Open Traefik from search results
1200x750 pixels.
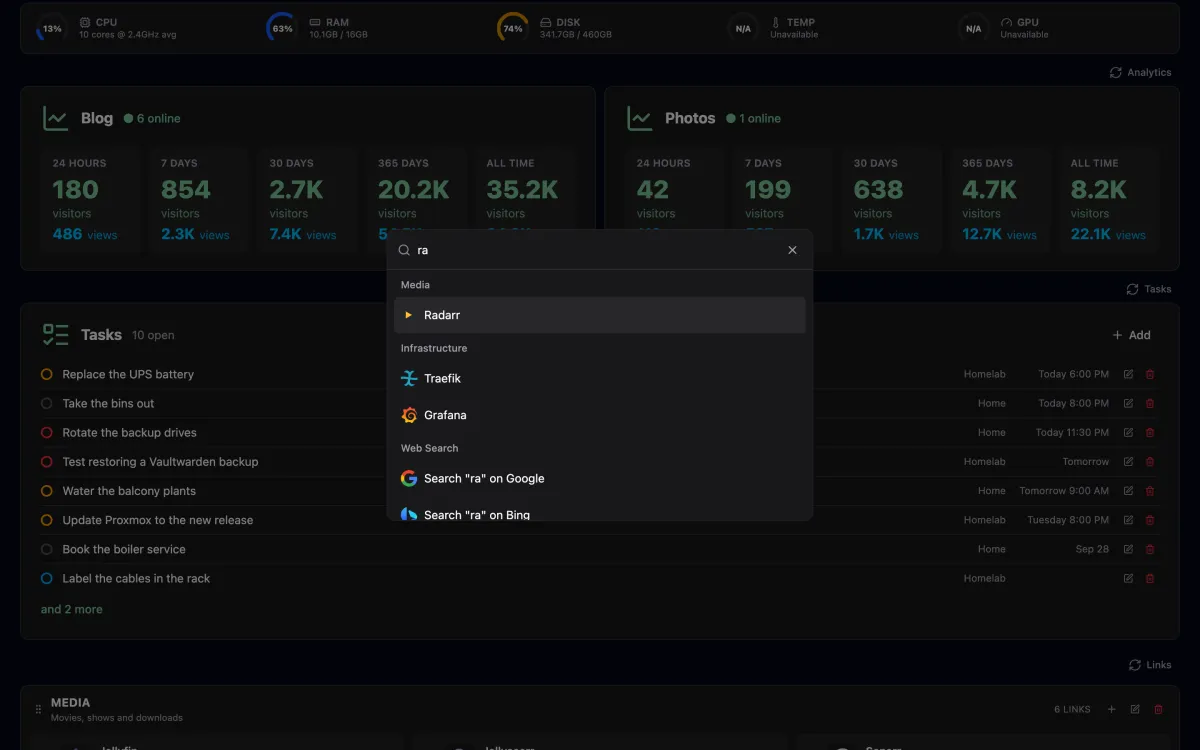click(x=600, y=378)
